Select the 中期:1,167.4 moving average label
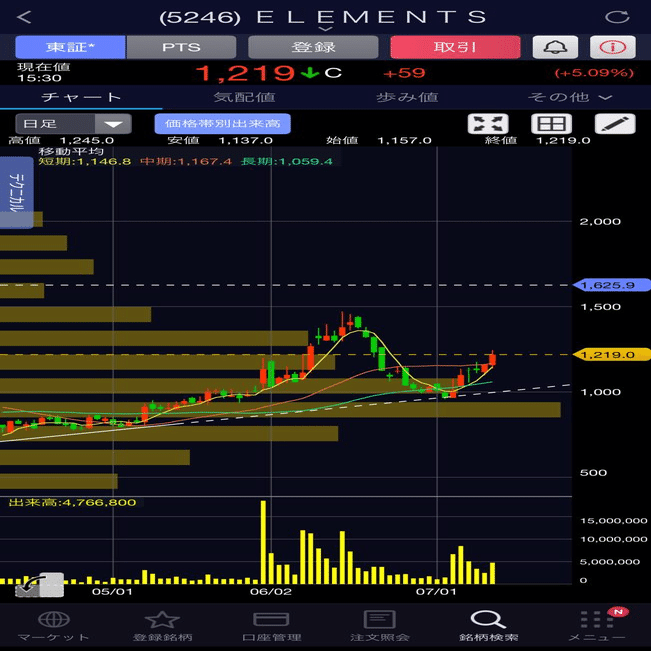This screenshot has width=651, height=651. (x=186, y=161)
